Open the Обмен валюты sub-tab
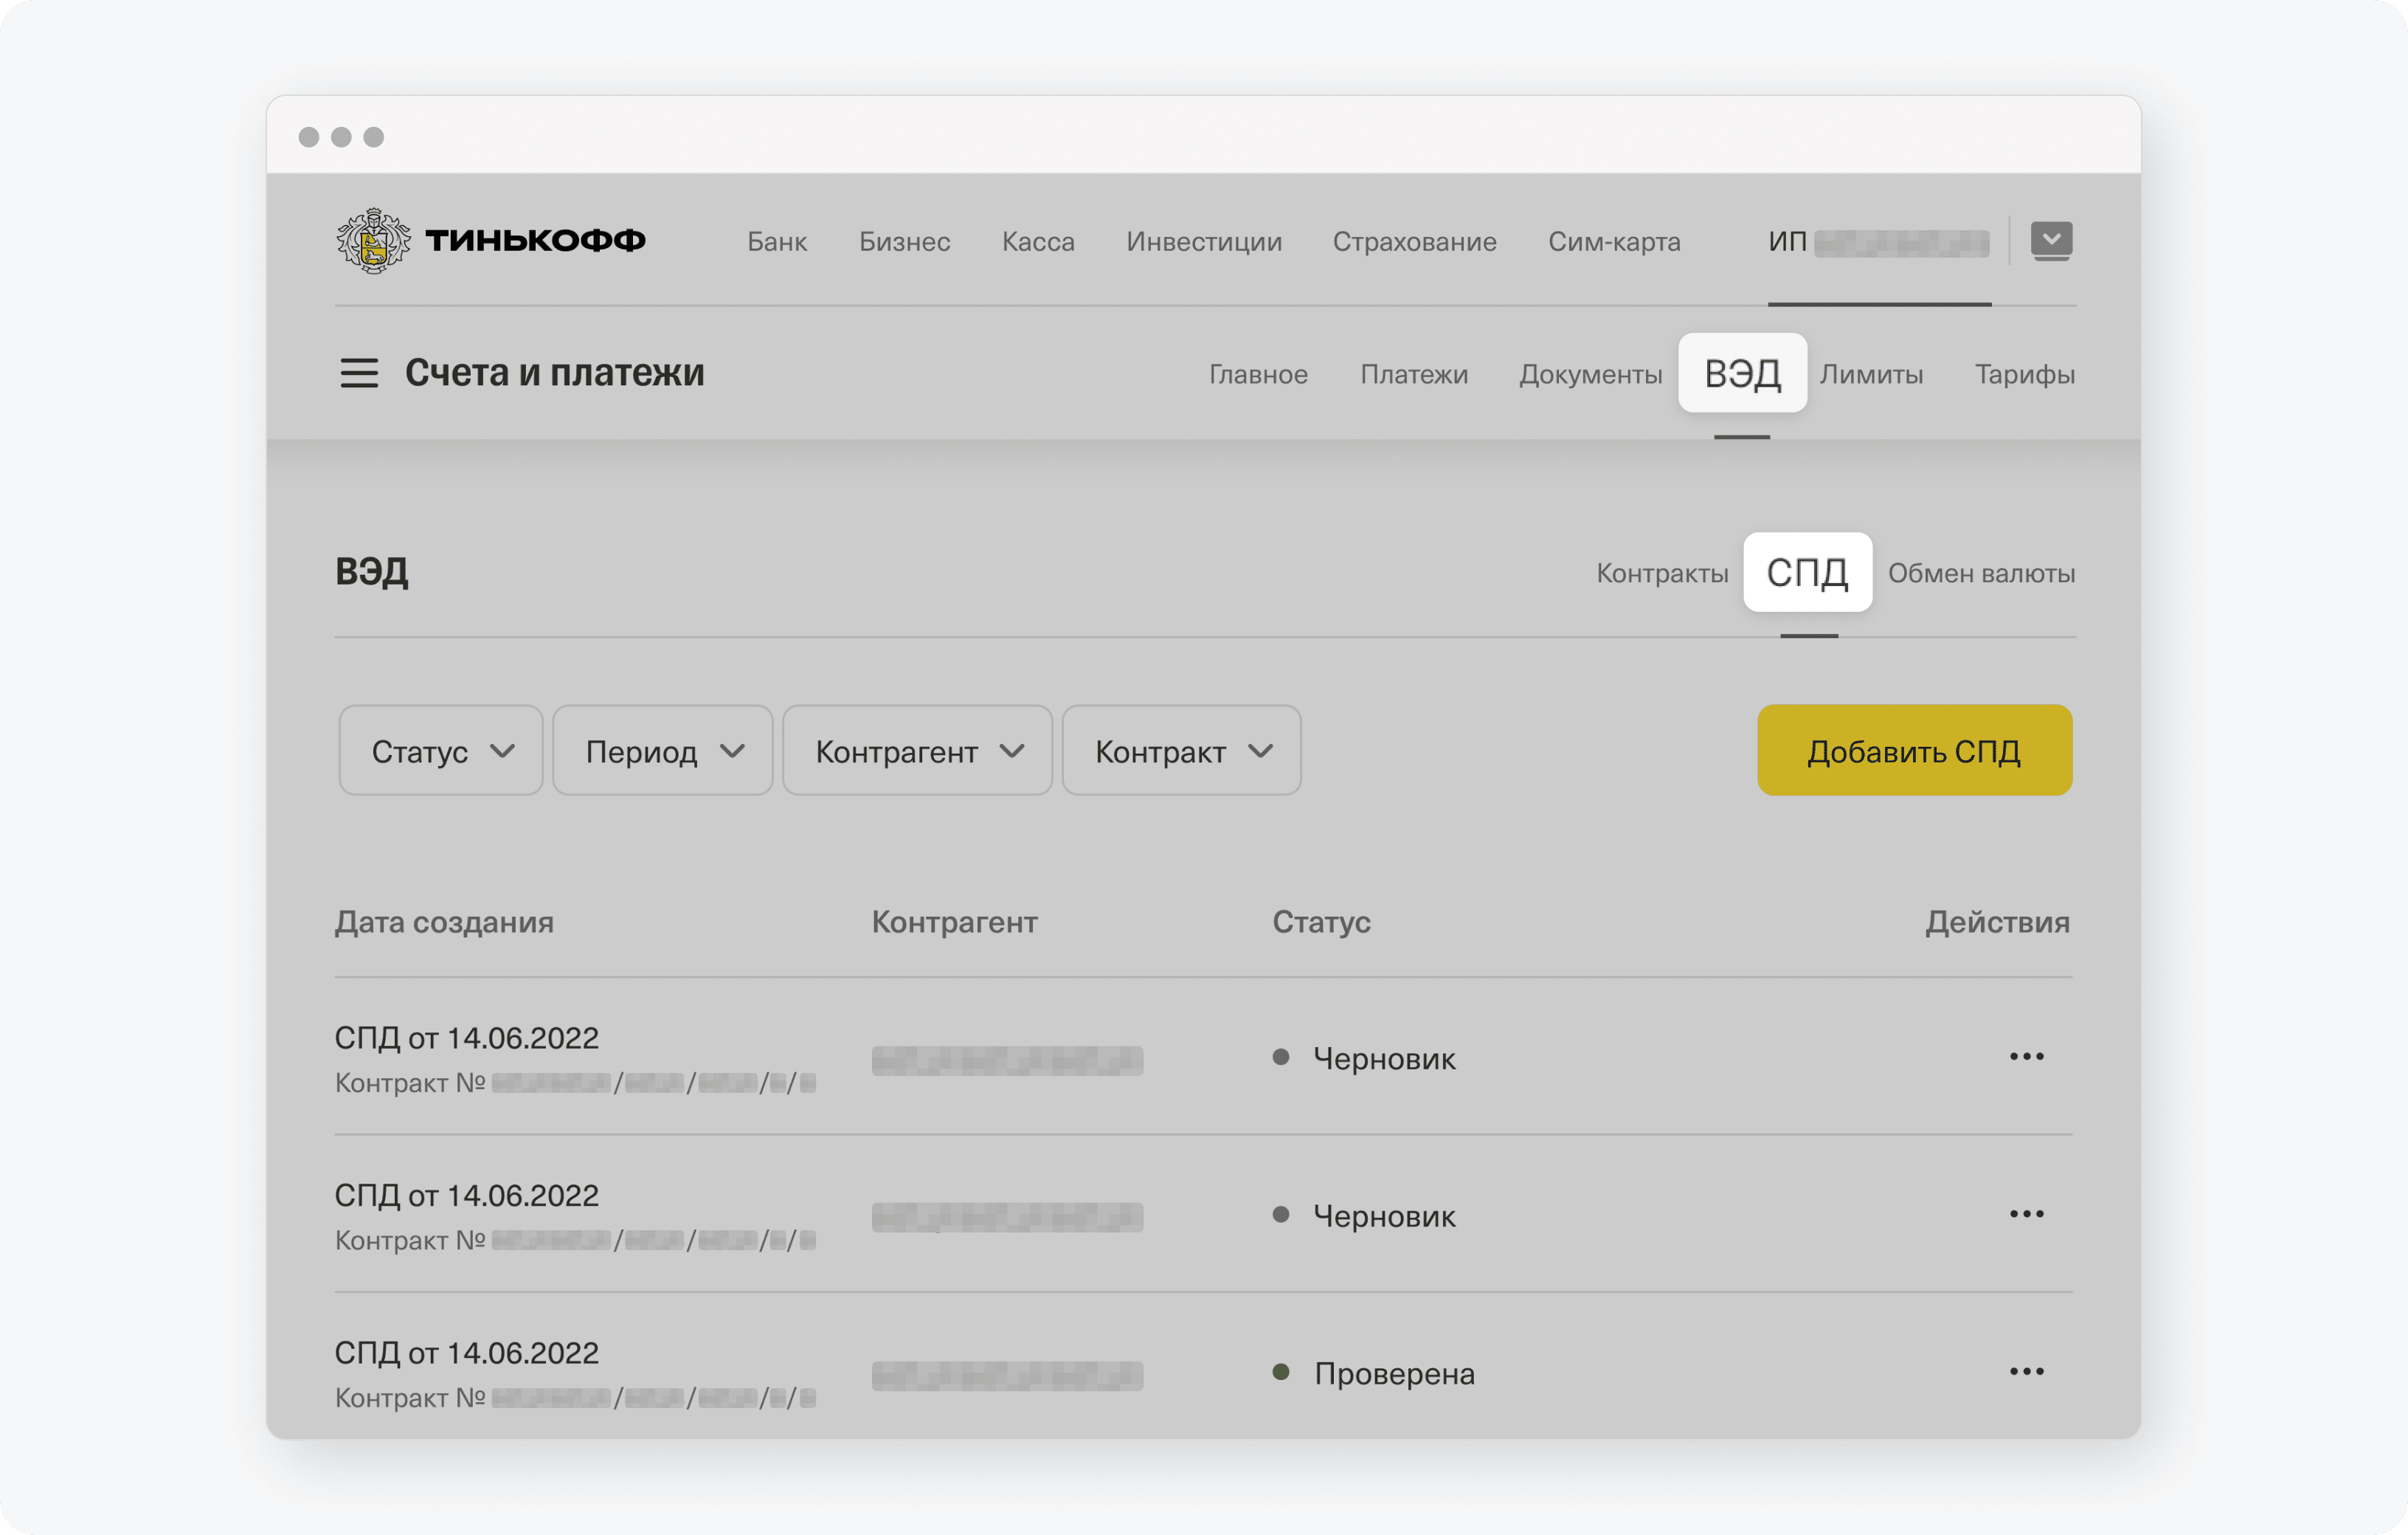The height and width of the screenshot is (1535, 2408). point(1981,573)
